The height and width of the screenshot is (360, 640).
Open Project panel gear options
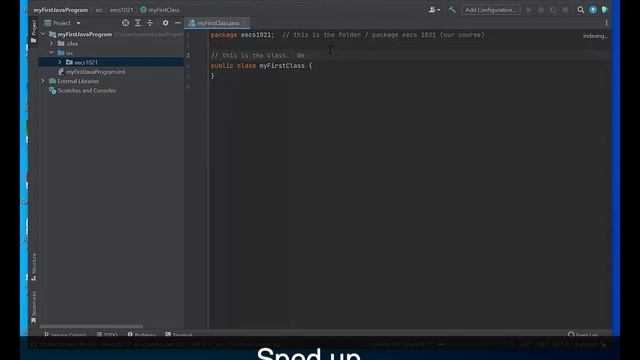[x=165, y=23]
